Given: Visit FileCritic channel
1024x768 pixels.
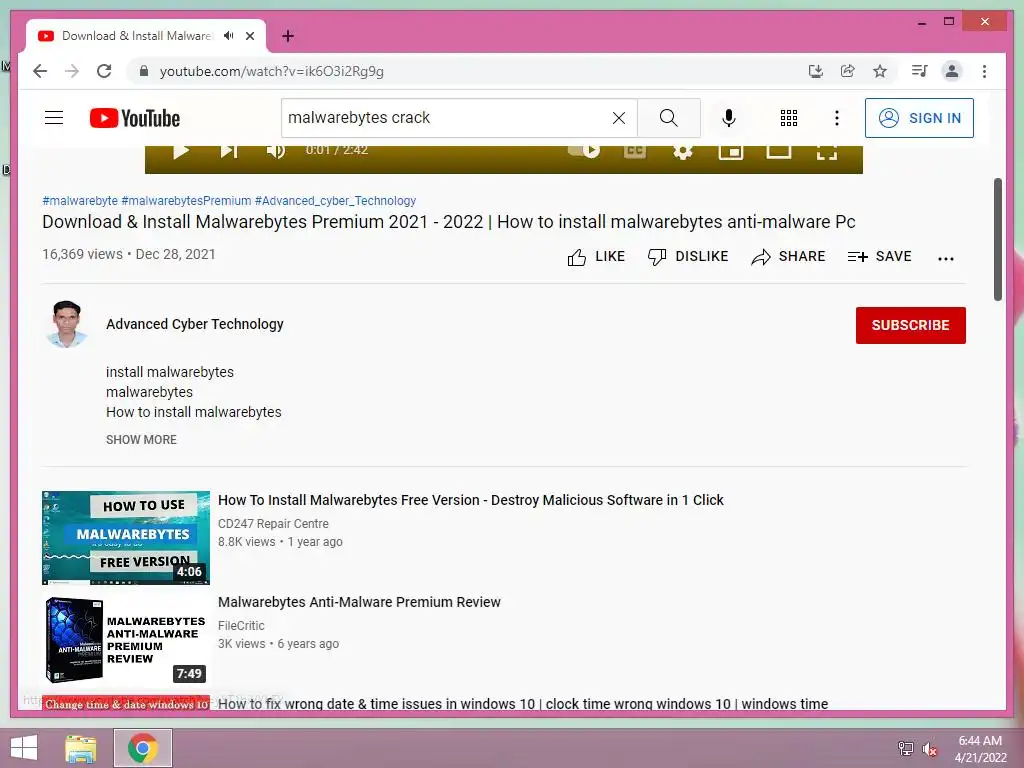Looking at the screenshot, I should 241,626.
